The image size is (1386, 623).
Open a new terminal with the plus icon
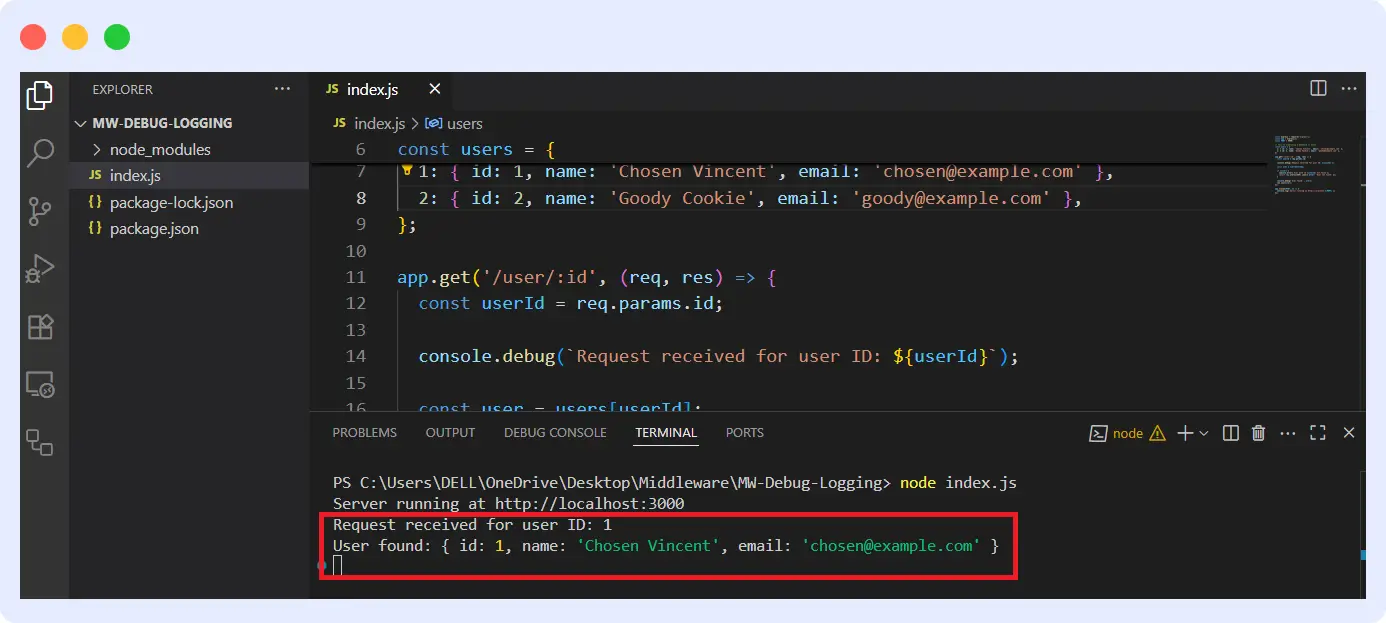coord(1184,432)
